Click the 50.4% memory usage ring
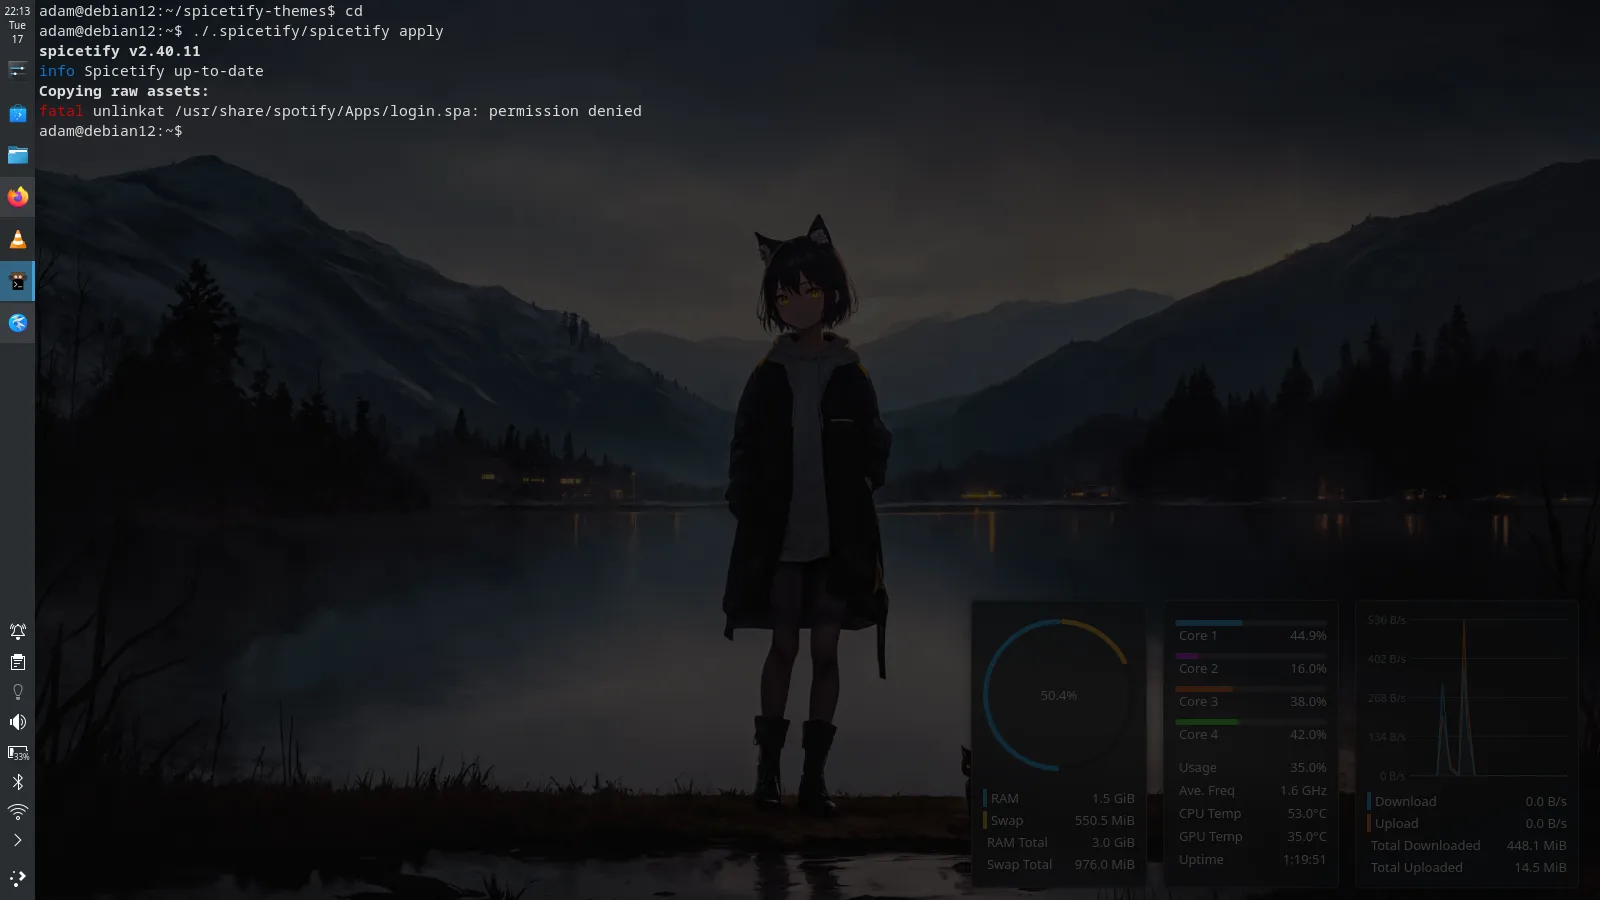This screenshot has width=1600, height=900. coord(1058,695)
